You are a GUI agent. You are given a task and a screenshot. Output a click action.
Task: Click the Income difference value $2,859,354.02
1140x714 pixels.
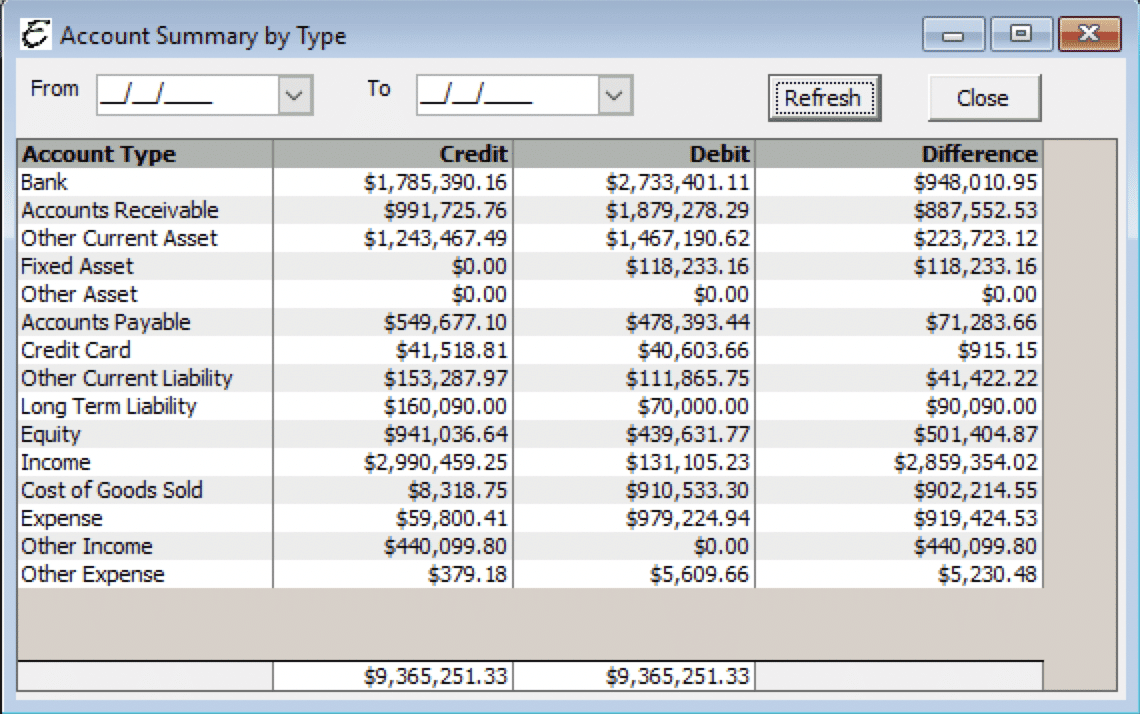tap(966, 462)
